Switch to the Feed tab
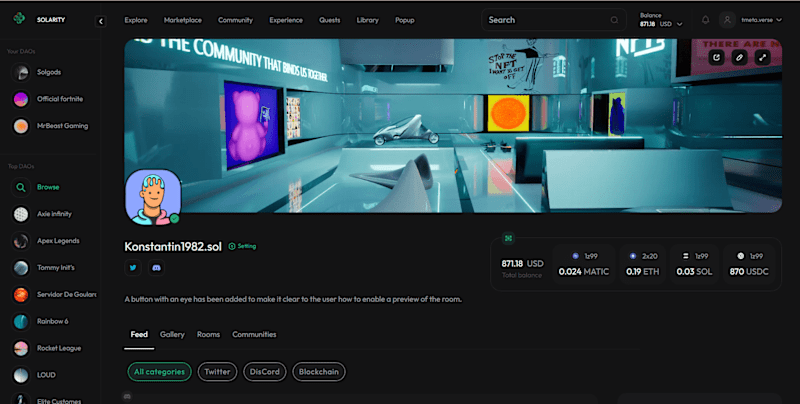The width and height of the screenshot is (800, 404). click(x=139, y=335)
